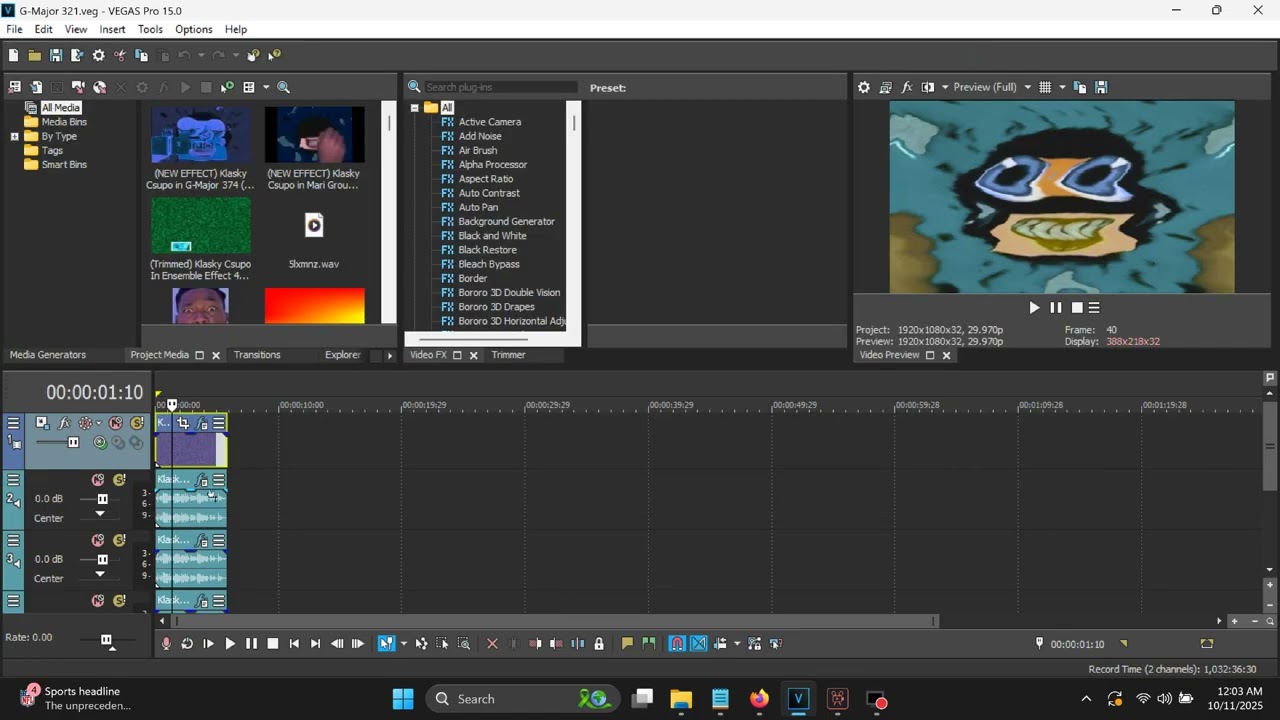This screenshot has width=1280, height=720.
Task: Open Track FX on video track 1
Action: [65, 423]
